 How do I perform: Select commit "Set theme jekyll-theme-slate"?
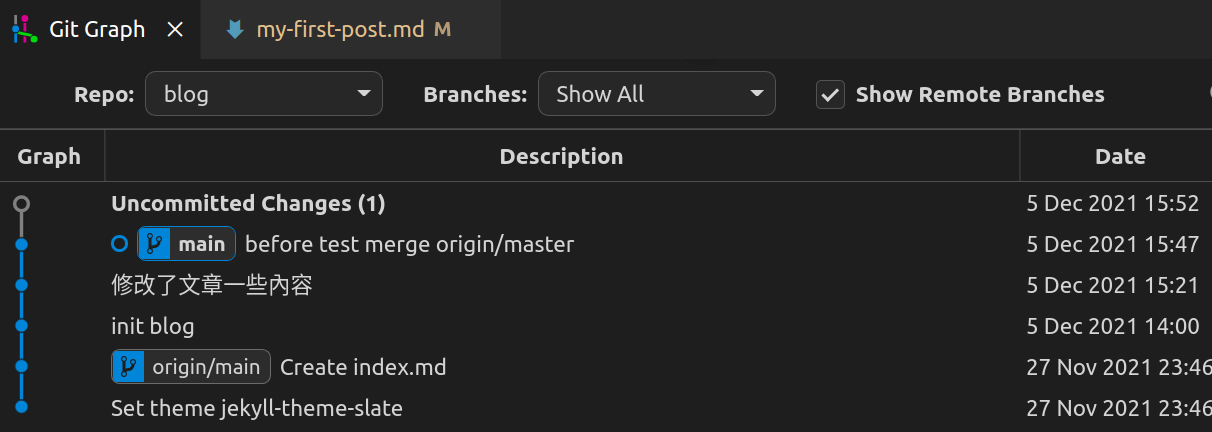pyautogui.click(x=257, y=408)
